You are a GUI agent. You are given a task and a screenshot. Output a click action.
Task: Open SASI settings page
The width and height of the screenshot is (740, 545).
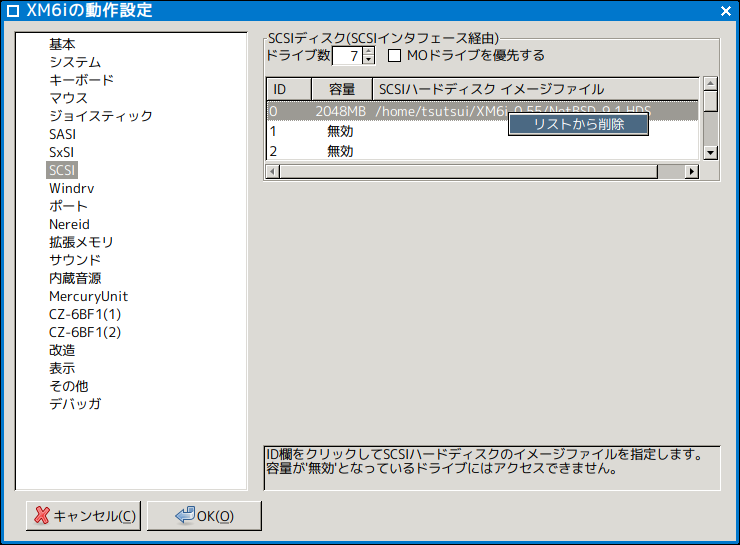click(x=62, y=134)
